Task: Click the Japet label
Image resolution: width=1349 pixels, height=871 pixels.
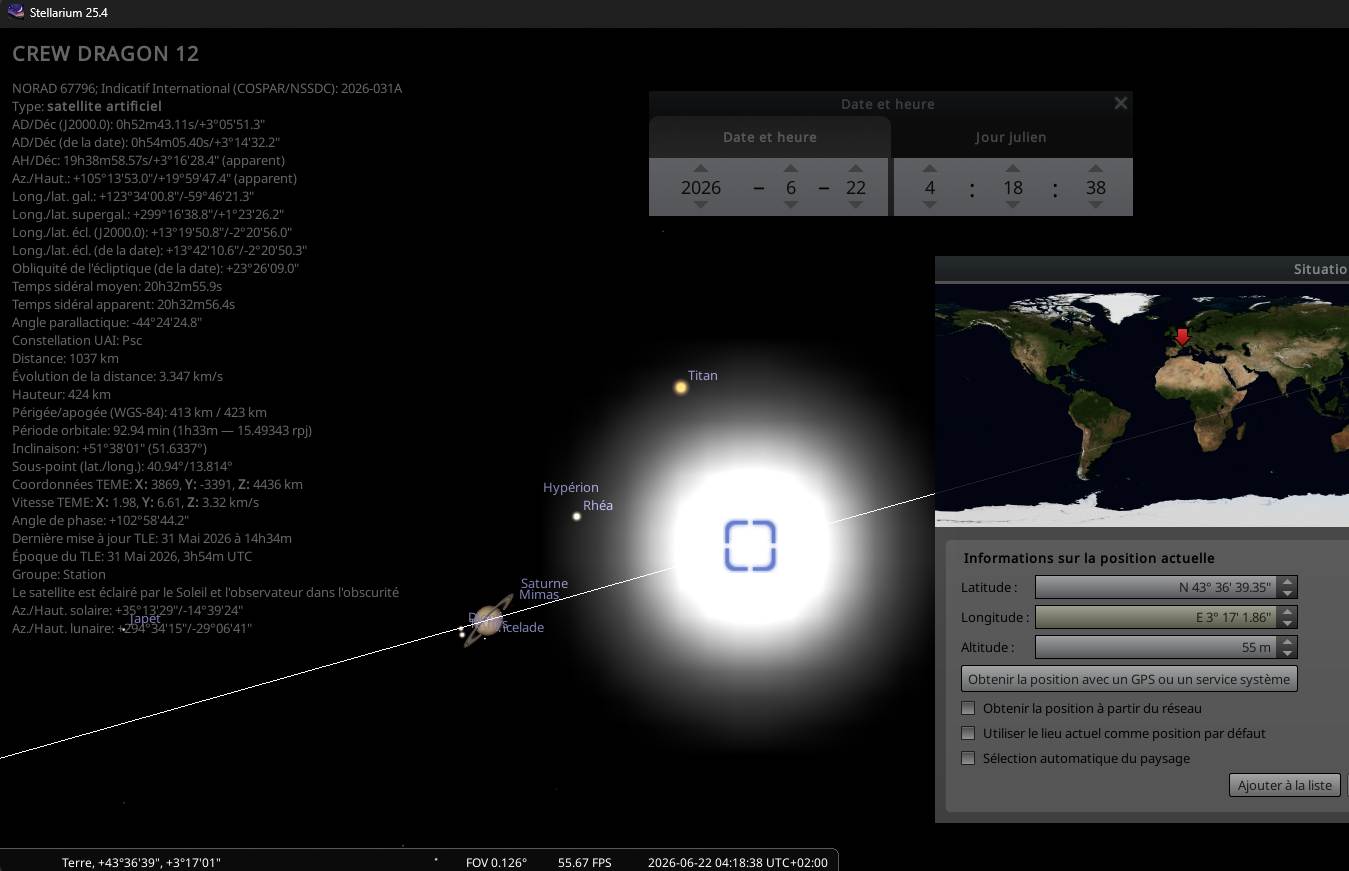Action: [x=145, y=619]
